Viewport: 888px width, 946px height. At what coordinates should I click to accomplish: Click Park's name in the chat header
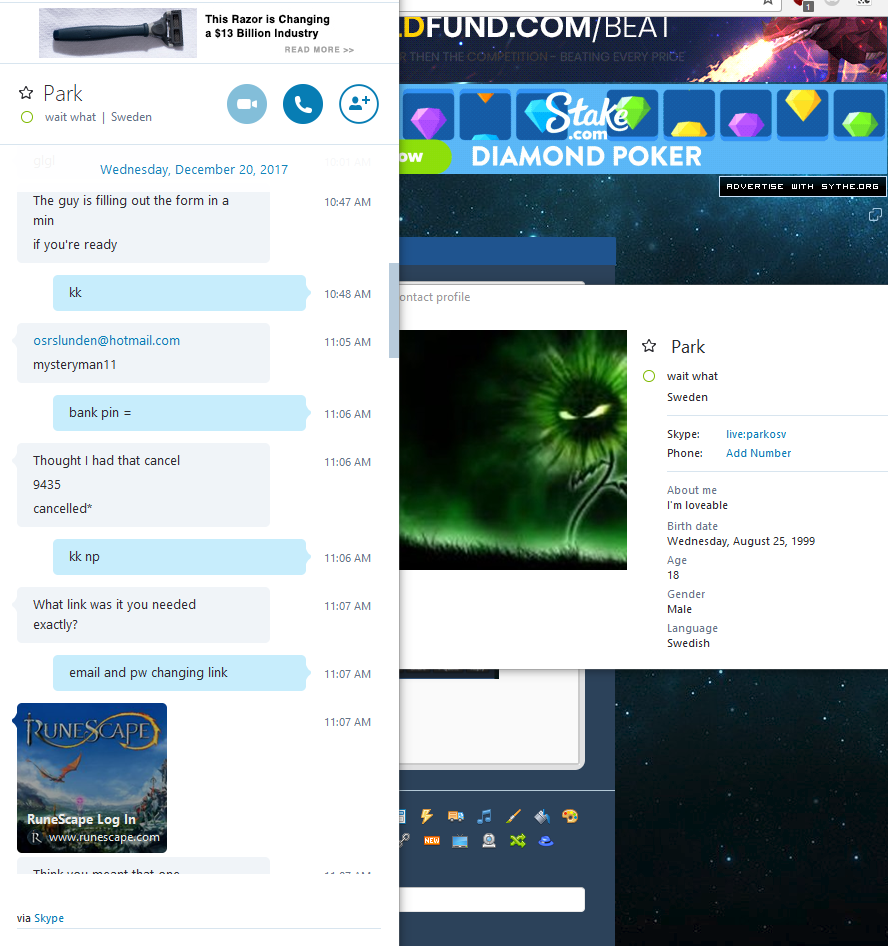(63, 94)
